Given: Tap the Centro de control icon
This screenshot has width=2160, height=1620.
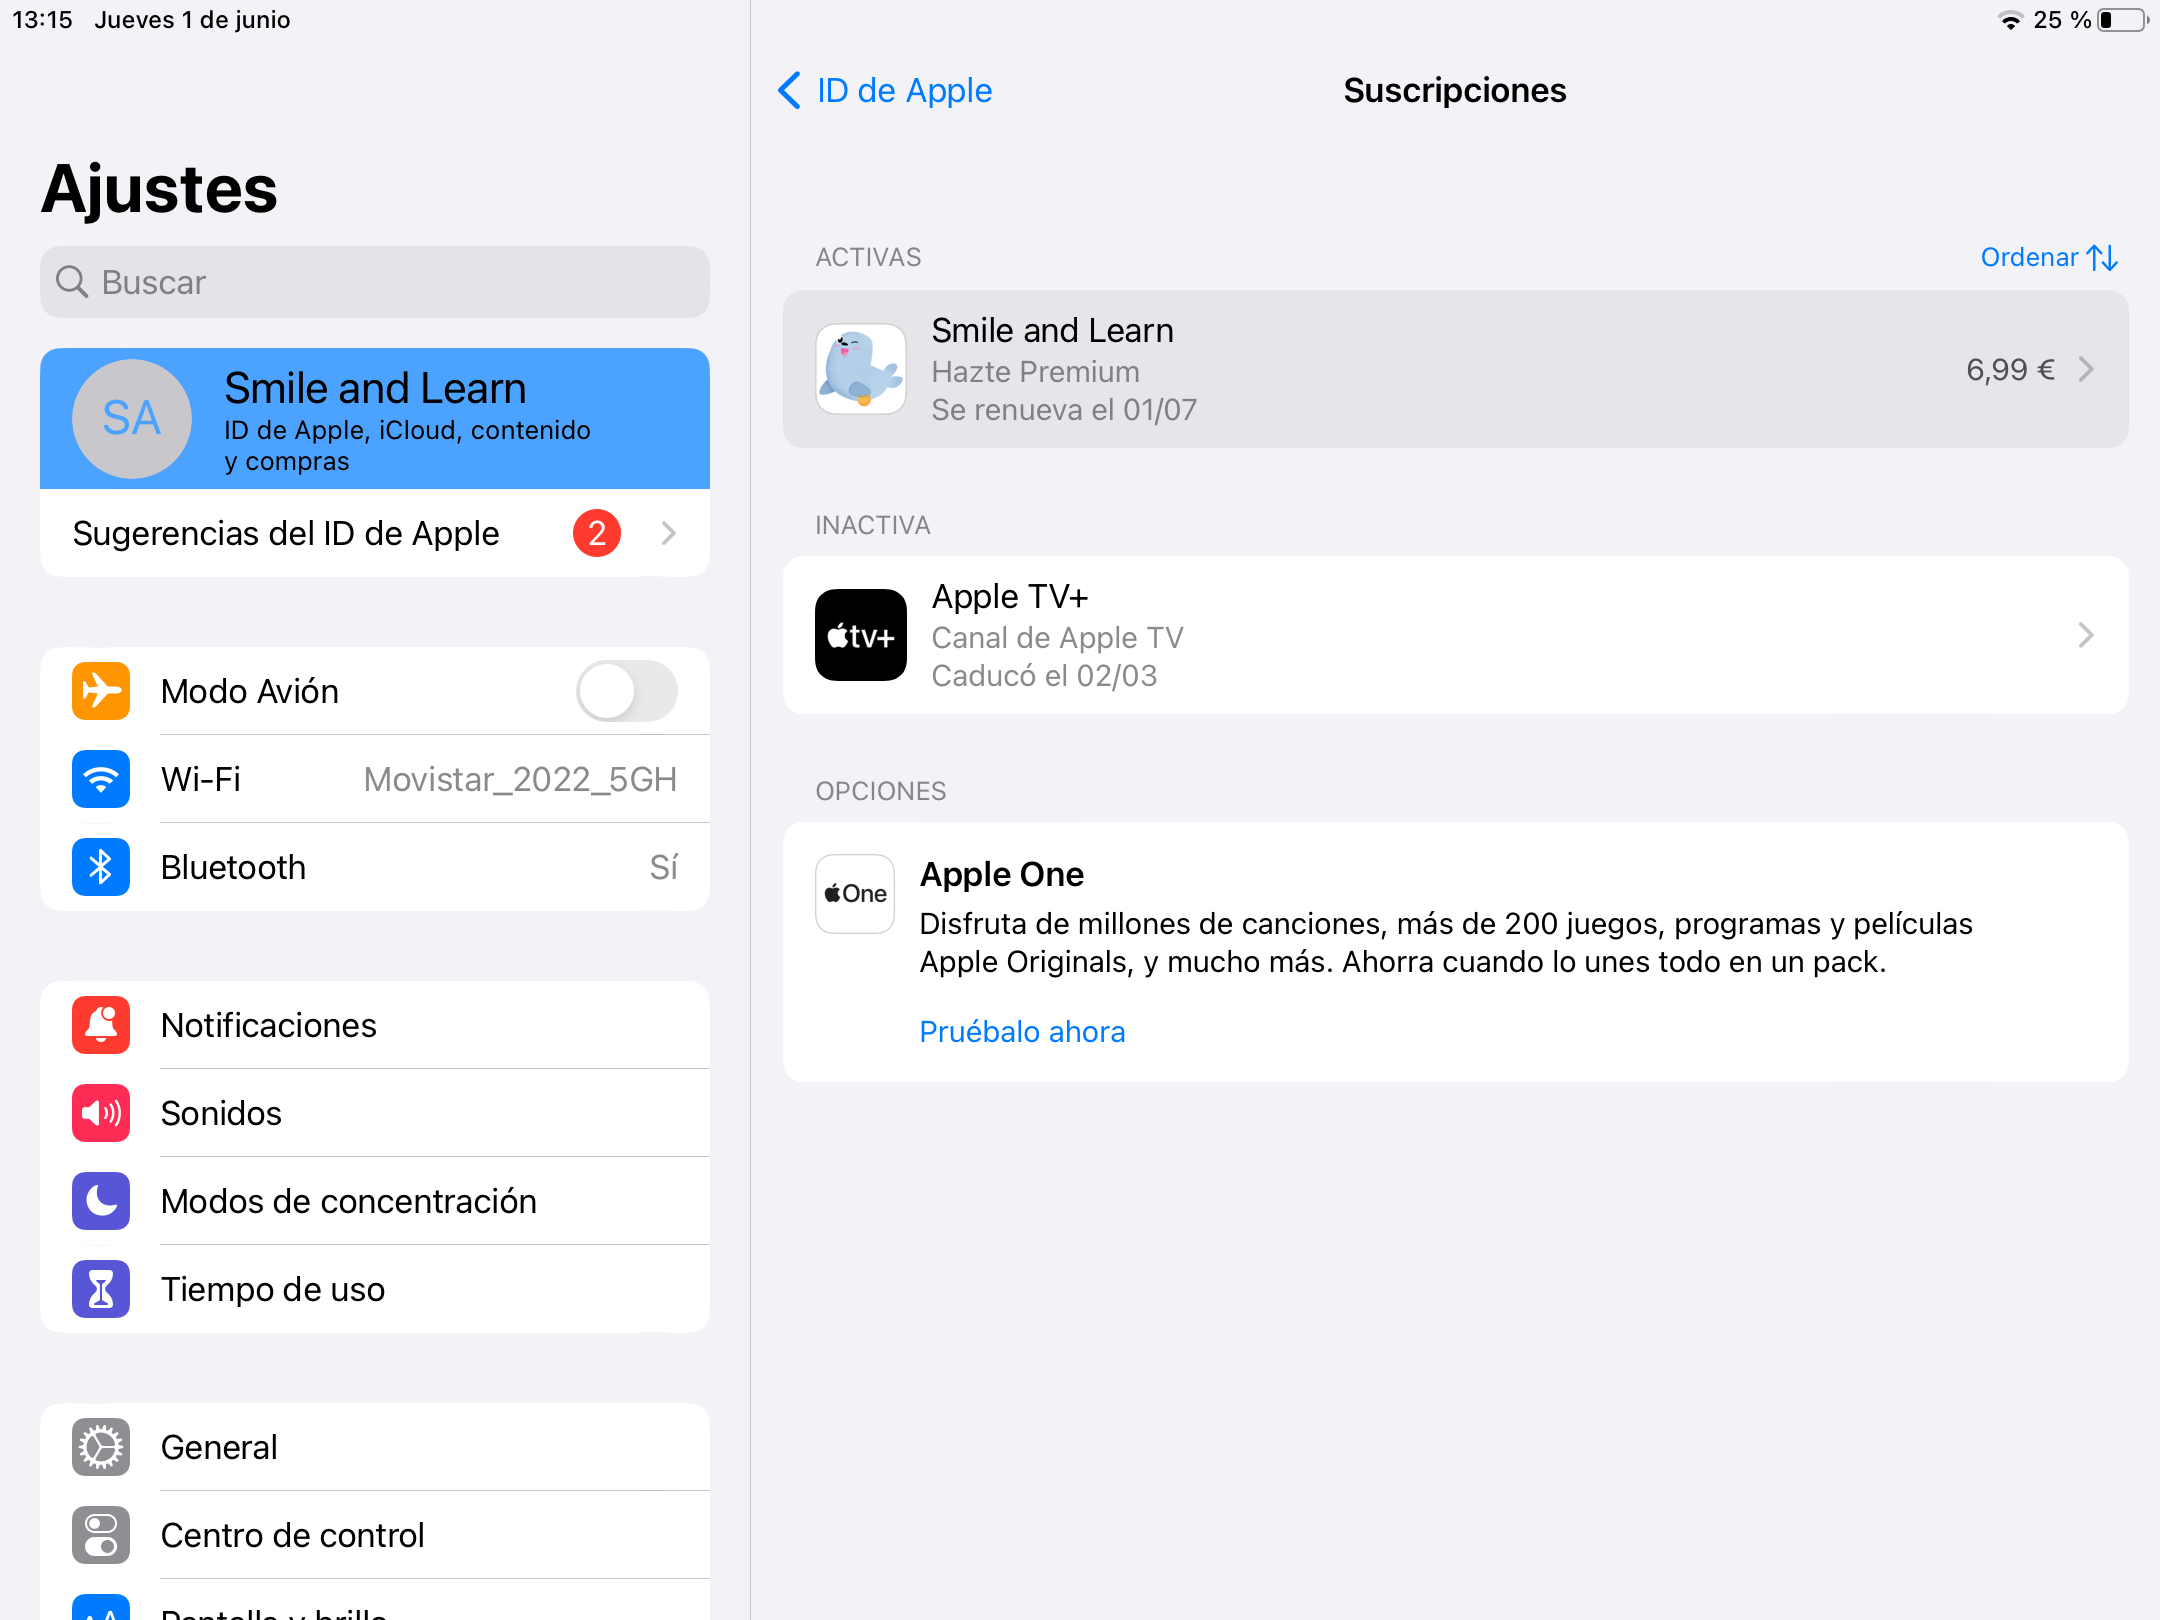Looking at the screenshot, I should pyautogui.click(x=101, y=1535).
